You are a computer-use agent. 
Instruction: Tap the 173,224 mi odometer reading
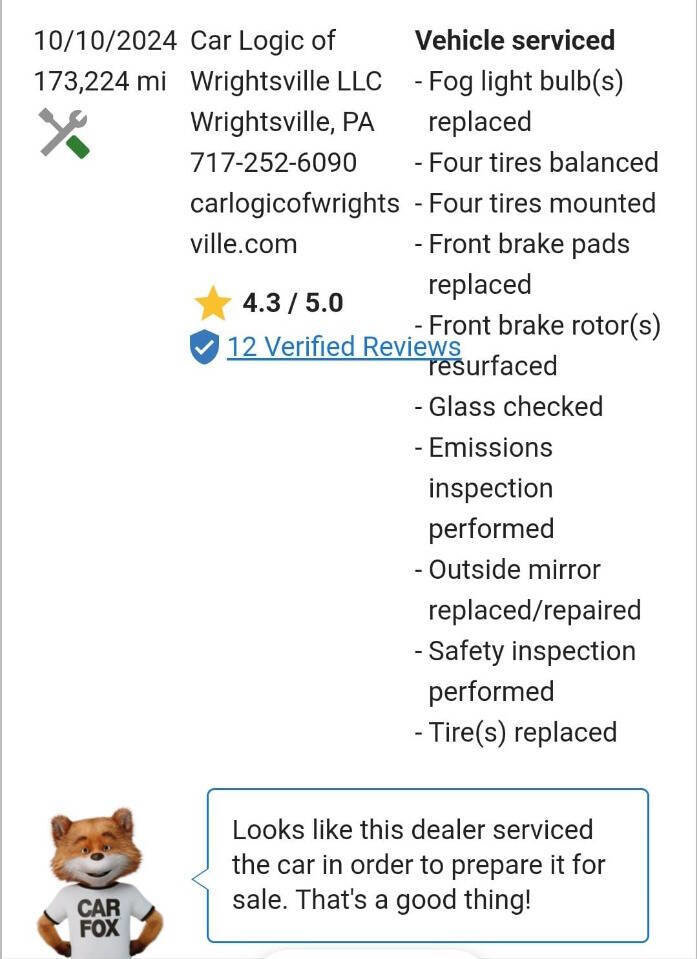(100, 81)
